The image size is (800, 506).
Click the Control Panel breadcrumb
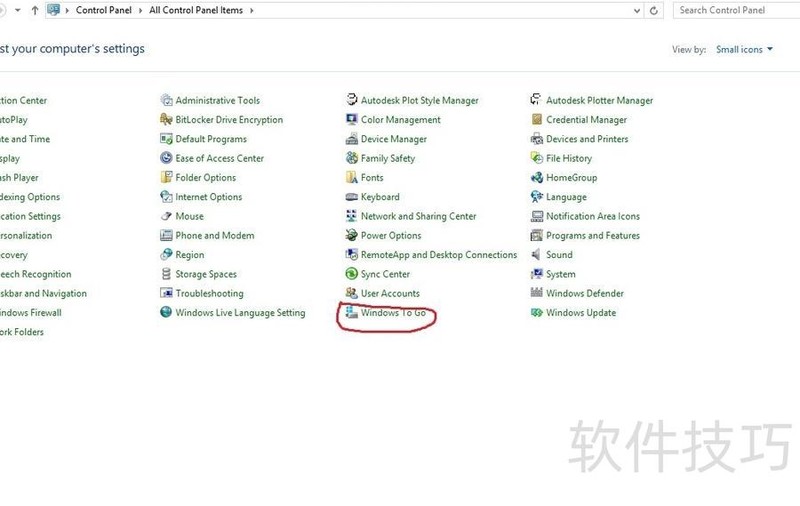coord(104,10)
